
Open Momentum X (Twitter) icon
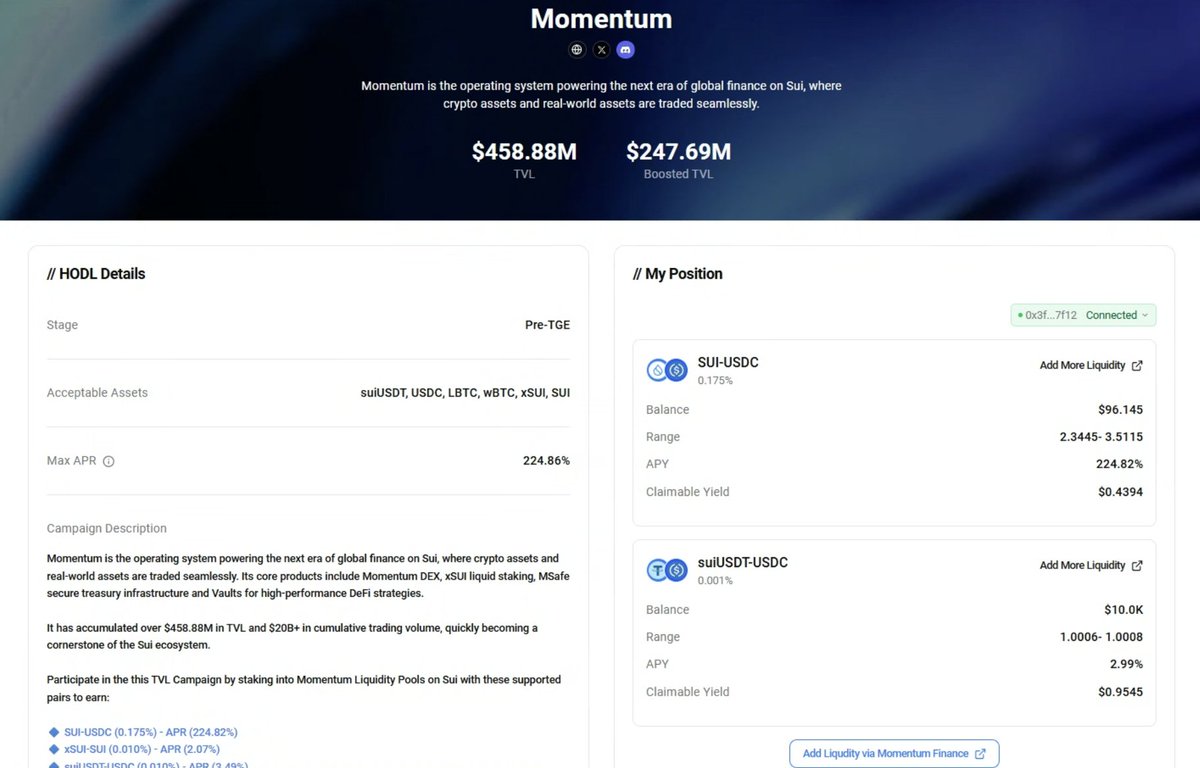(x=601, y=49)
